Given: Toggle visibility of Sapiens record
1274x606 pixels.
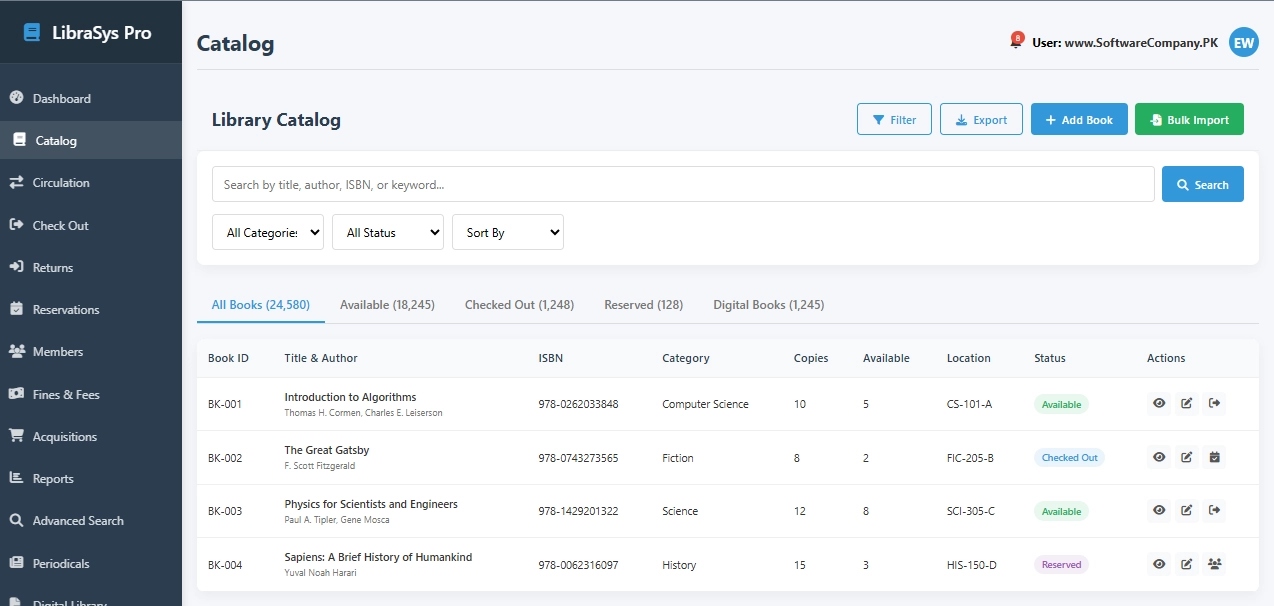Looking at the screenshot, I should coord(1159,564).
